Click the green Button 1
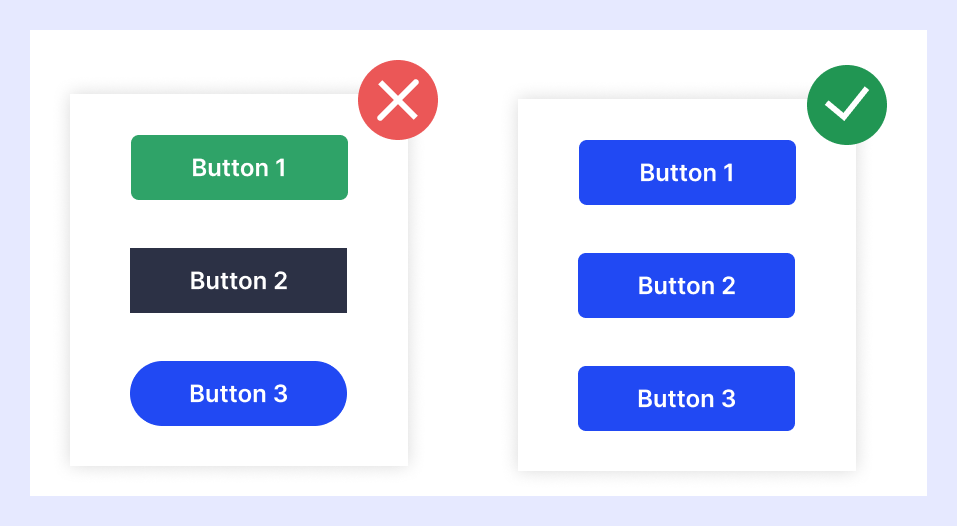The width and height of the screenshot is (957, 526). click(239, 167)
